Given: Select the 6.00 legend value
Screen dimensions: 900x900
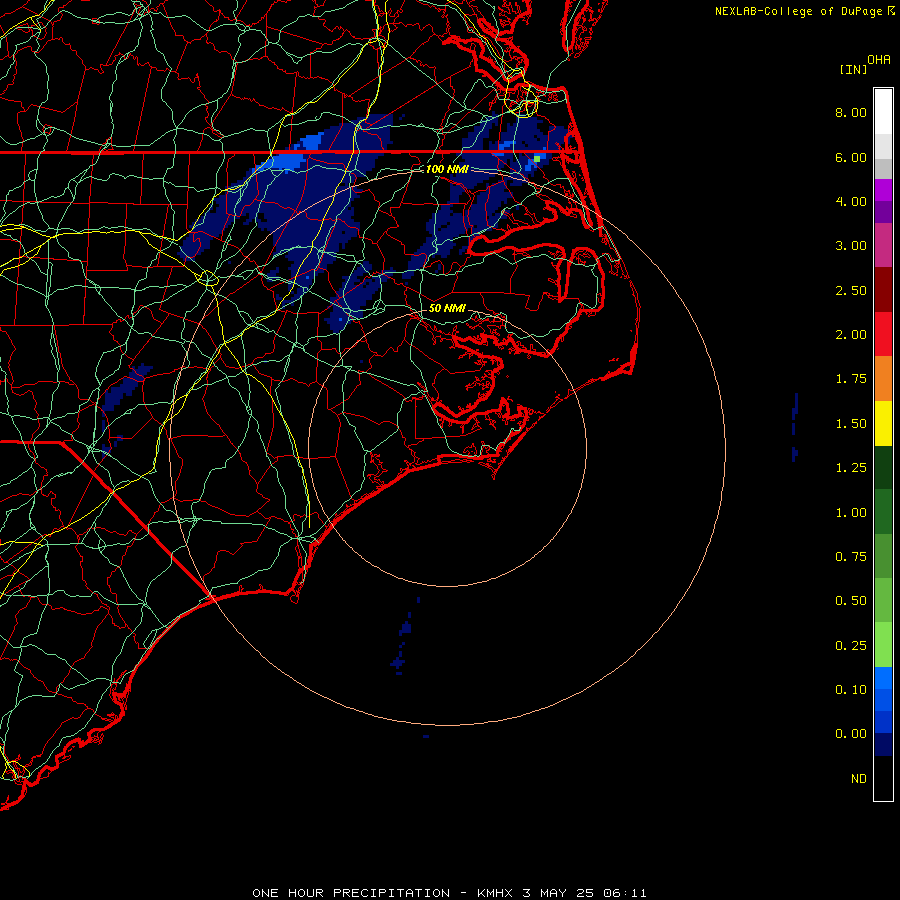Looking at the screenshot, I should (x=851, y=157).
